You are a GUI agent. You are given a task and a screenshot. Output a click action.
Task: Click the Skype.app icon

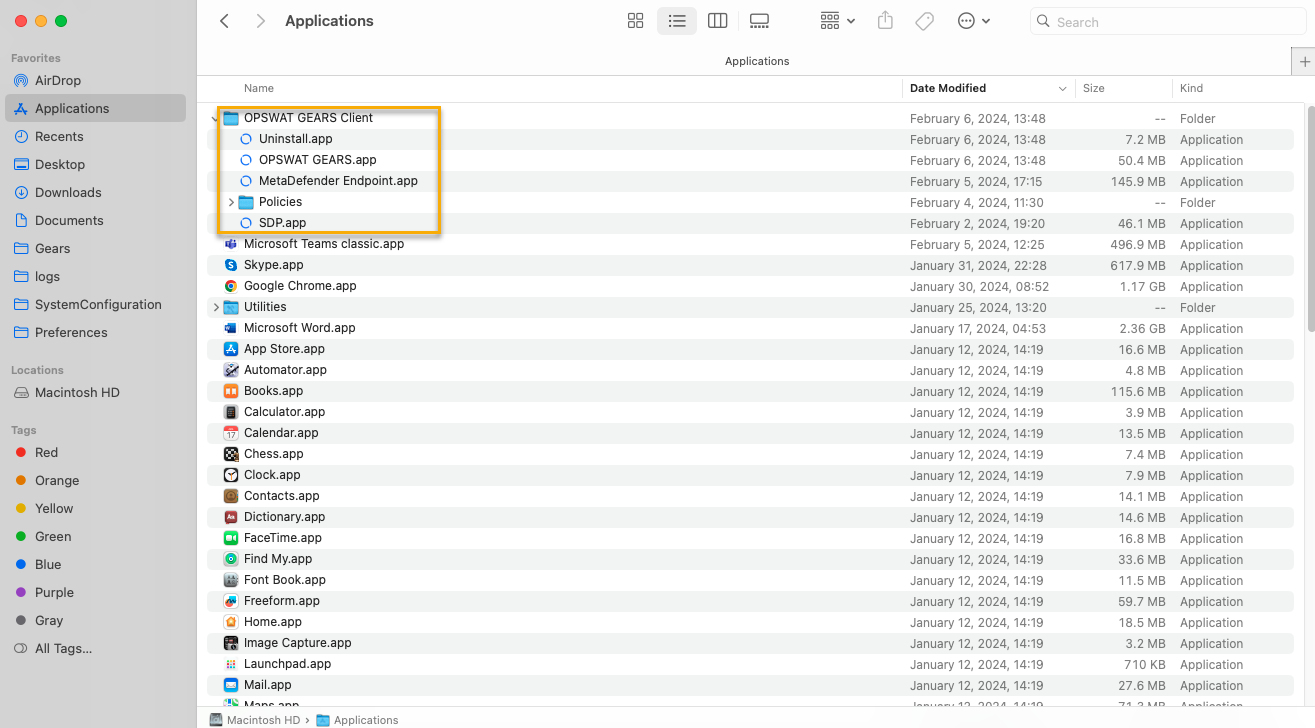point(231,265)
